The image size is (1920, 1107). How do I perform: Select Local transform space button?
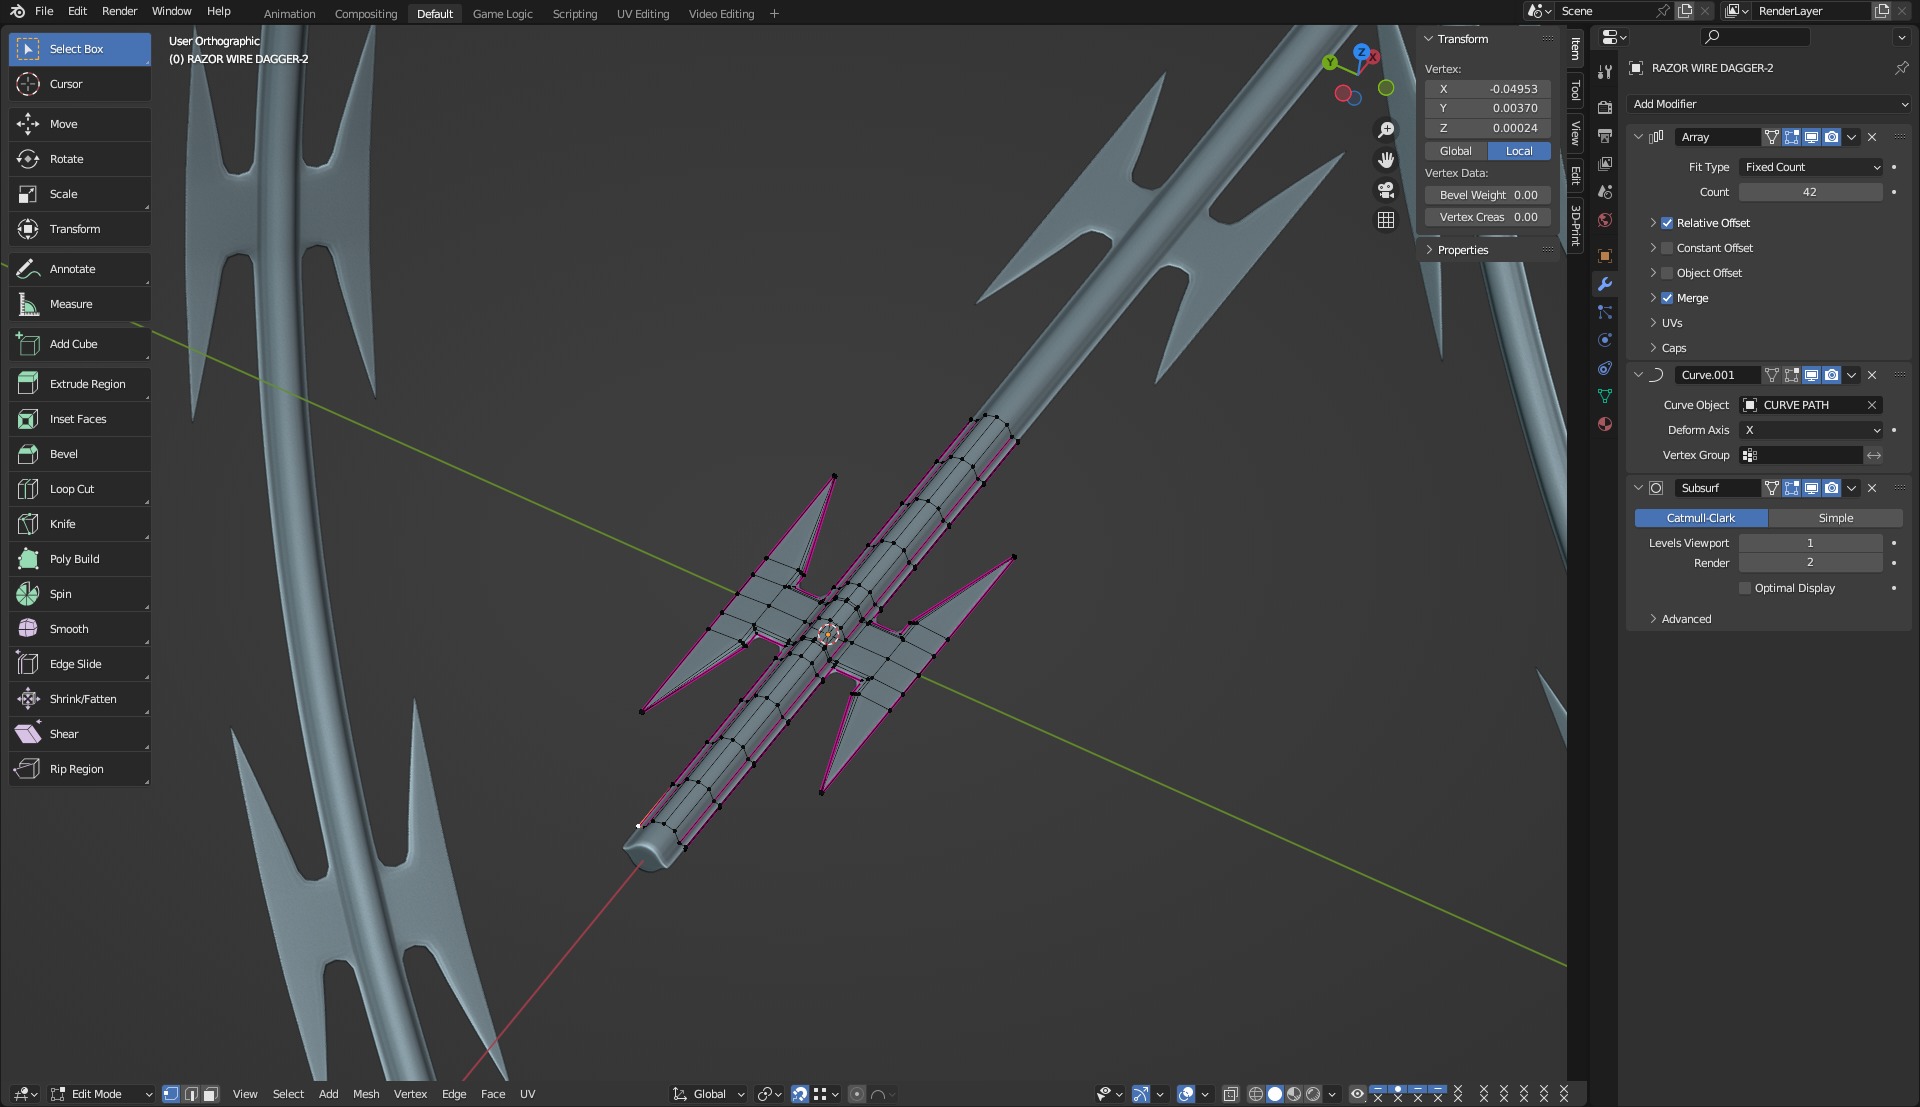click(x=1519, y=151)
